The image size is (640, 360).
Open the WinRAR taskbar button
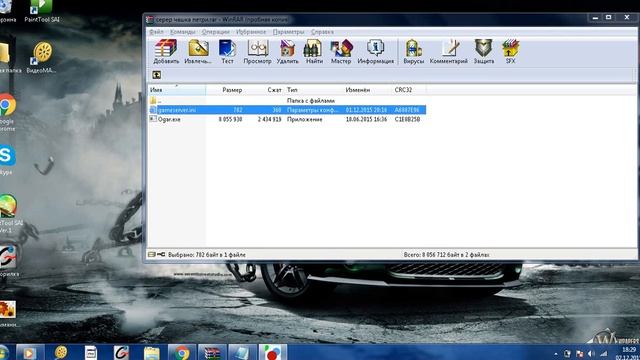[212, 352]
